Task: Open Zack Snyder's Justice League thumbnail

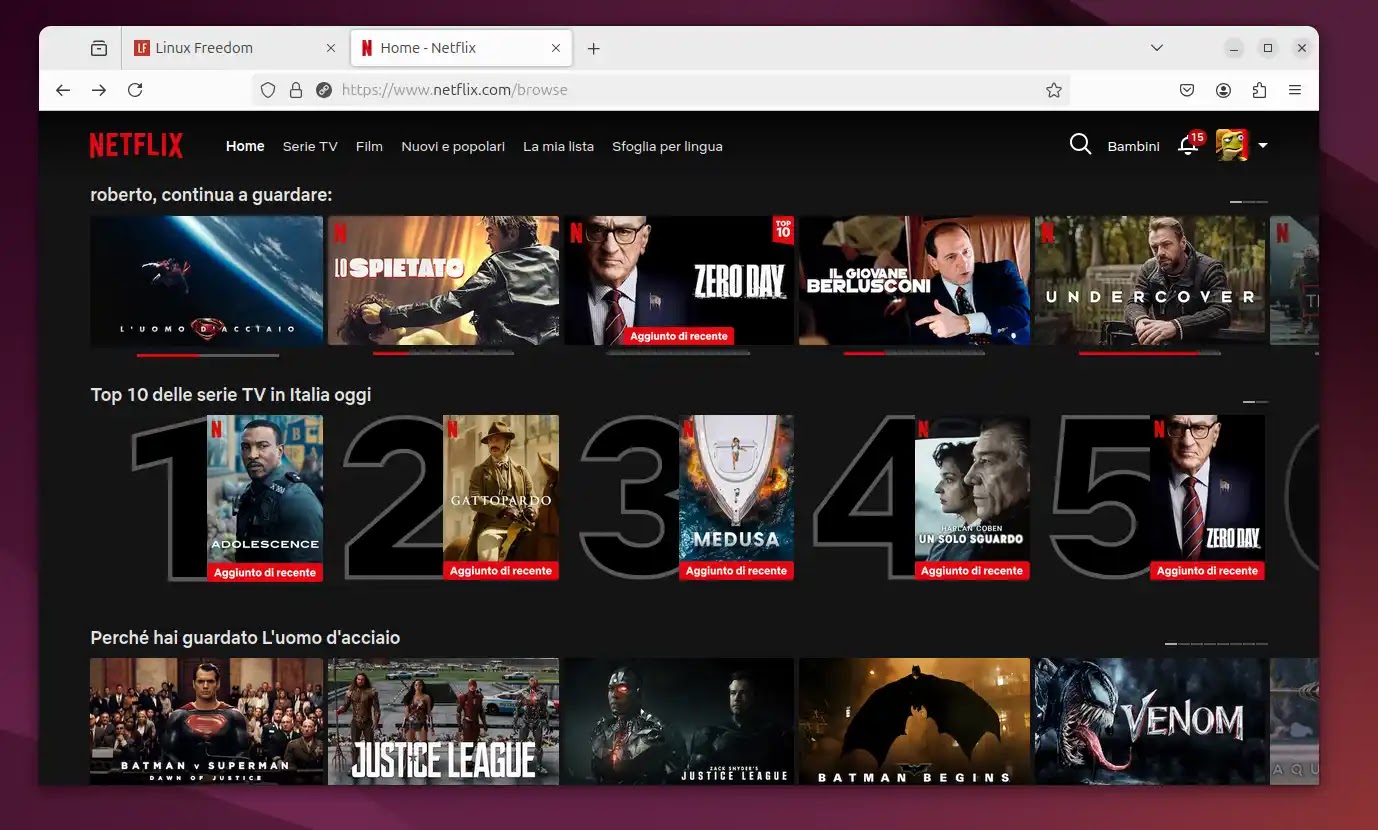Action: (x=679, y=721)
